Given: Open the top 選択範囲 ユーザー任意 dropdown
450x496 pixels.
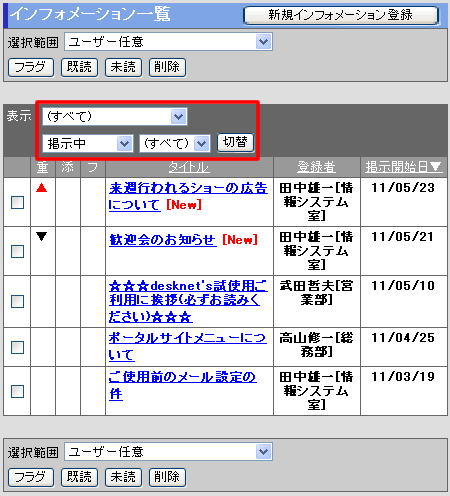Looking at the screenshot, I should click(x=168, y=42).
